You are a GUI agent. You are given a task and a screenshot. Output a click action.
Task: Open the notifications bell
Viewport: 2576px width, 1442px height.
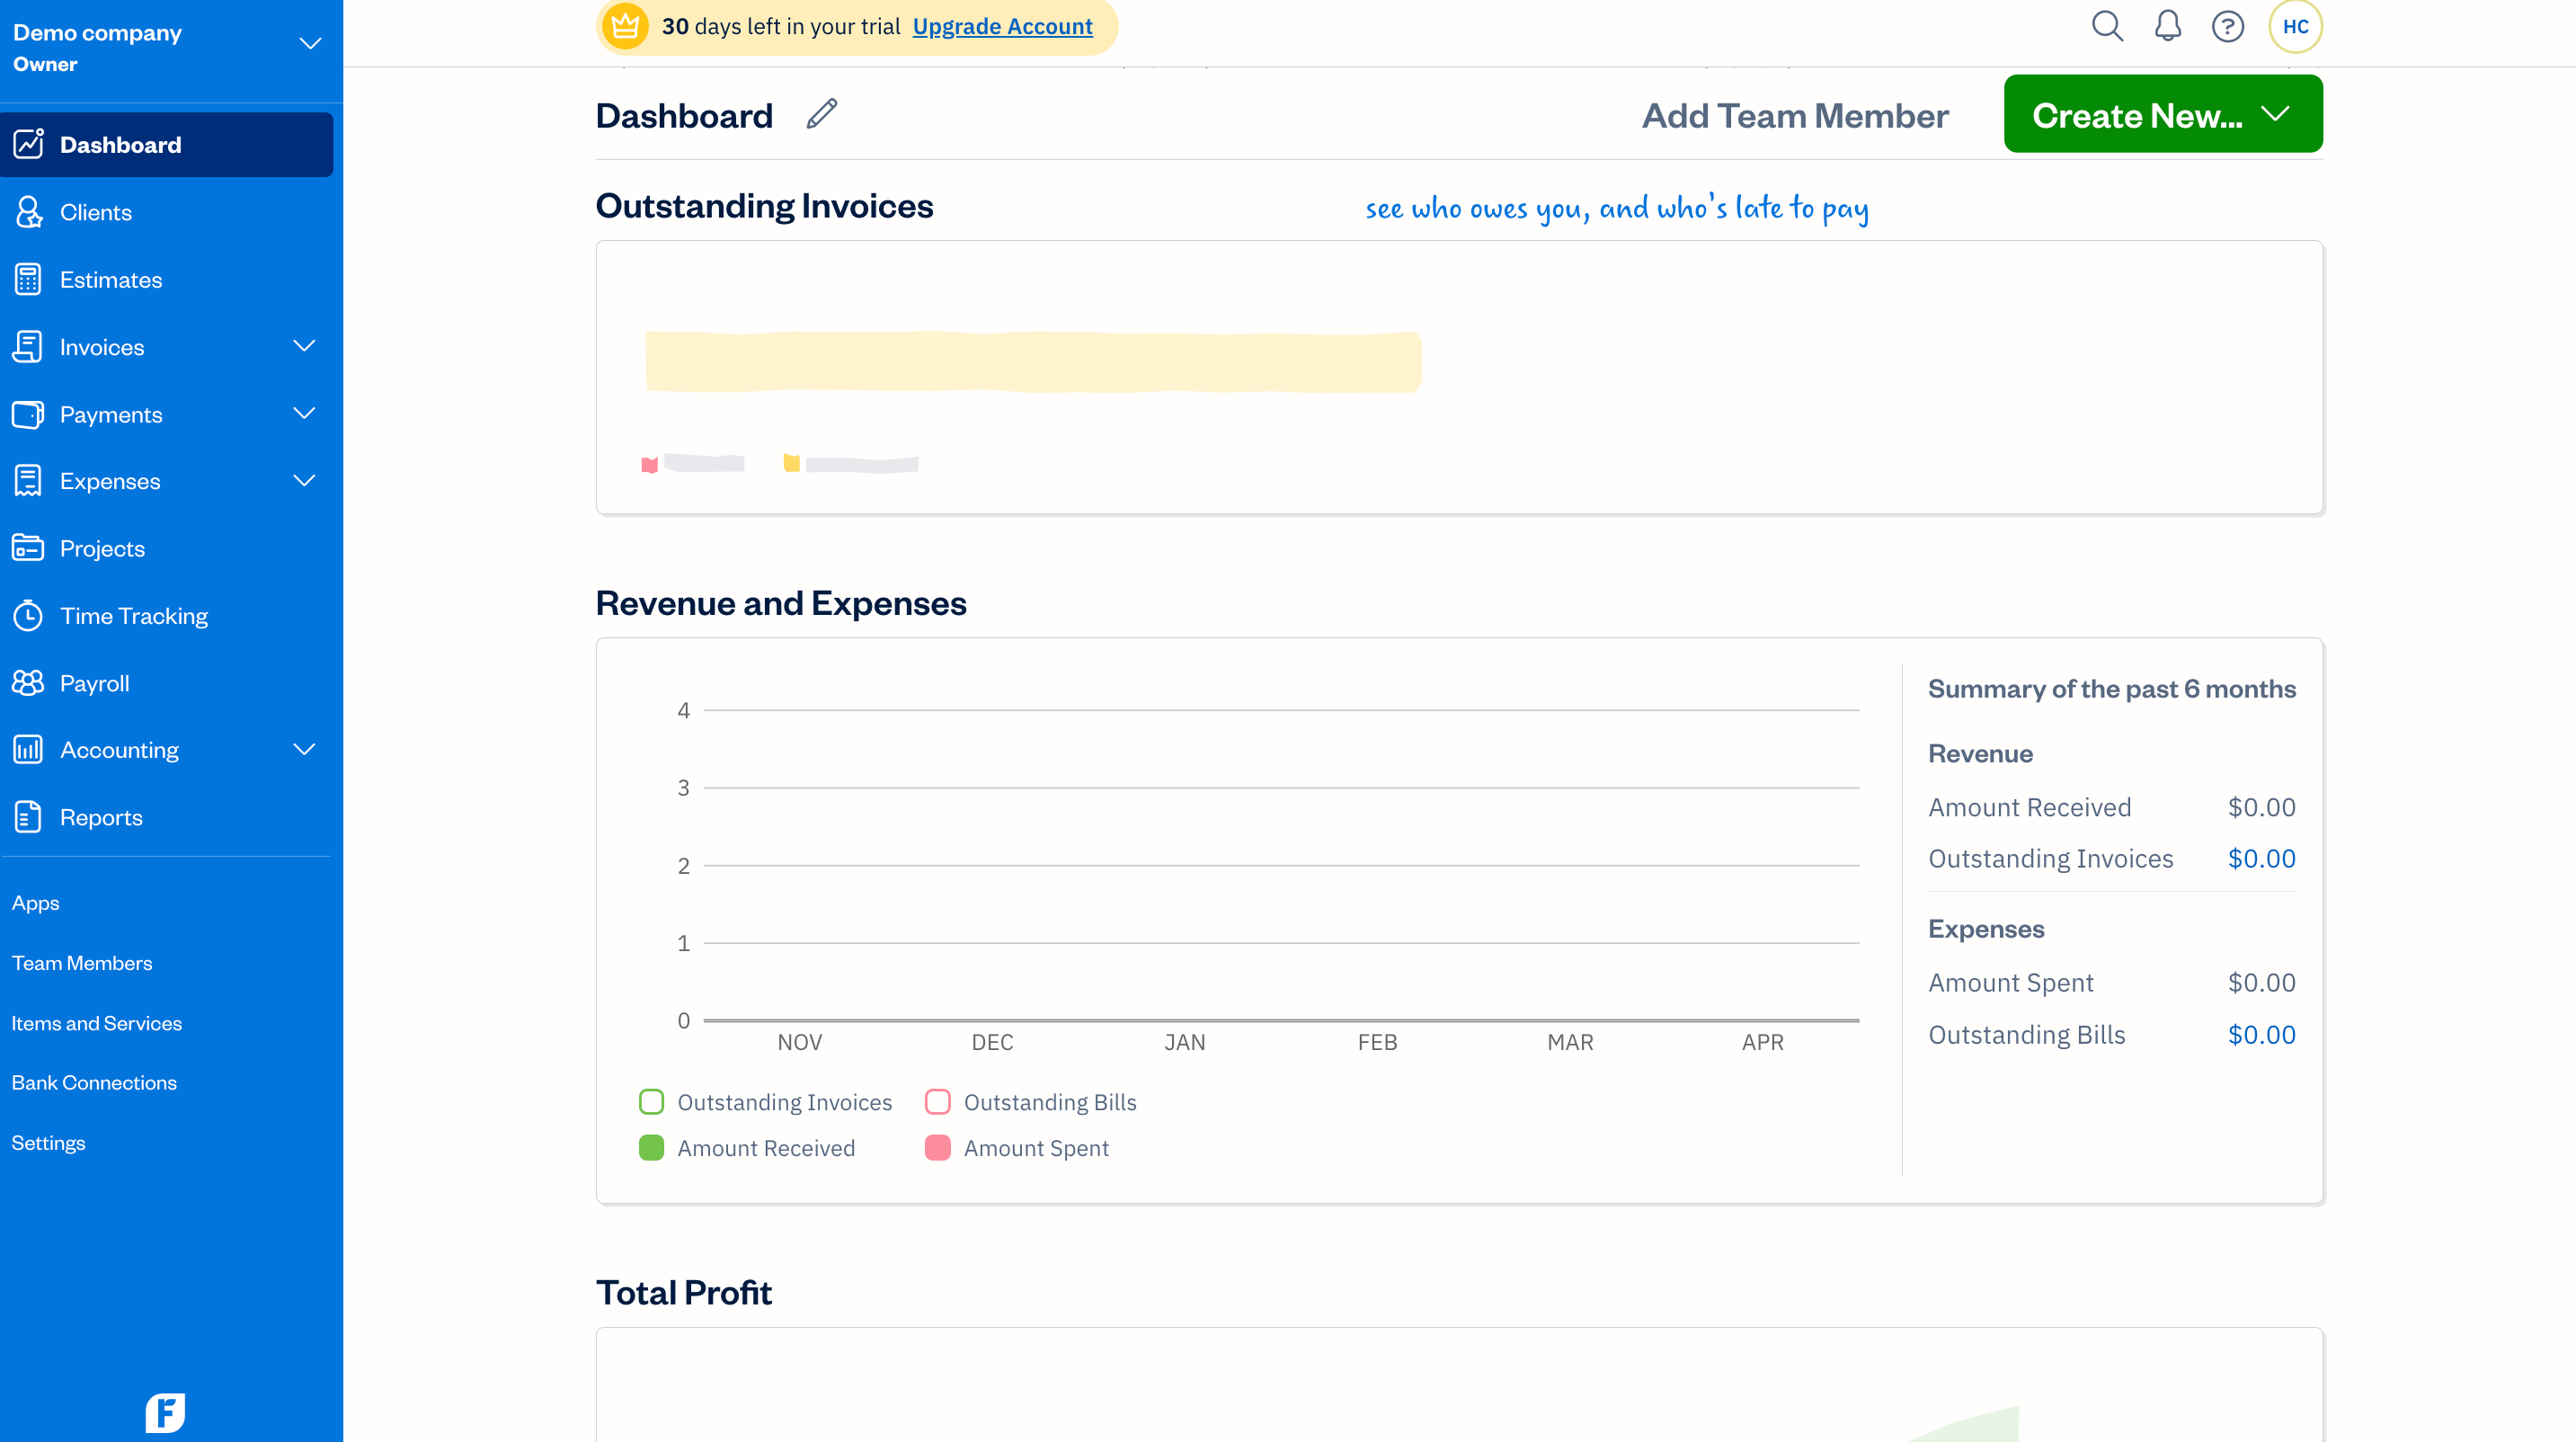point(2167,26)
